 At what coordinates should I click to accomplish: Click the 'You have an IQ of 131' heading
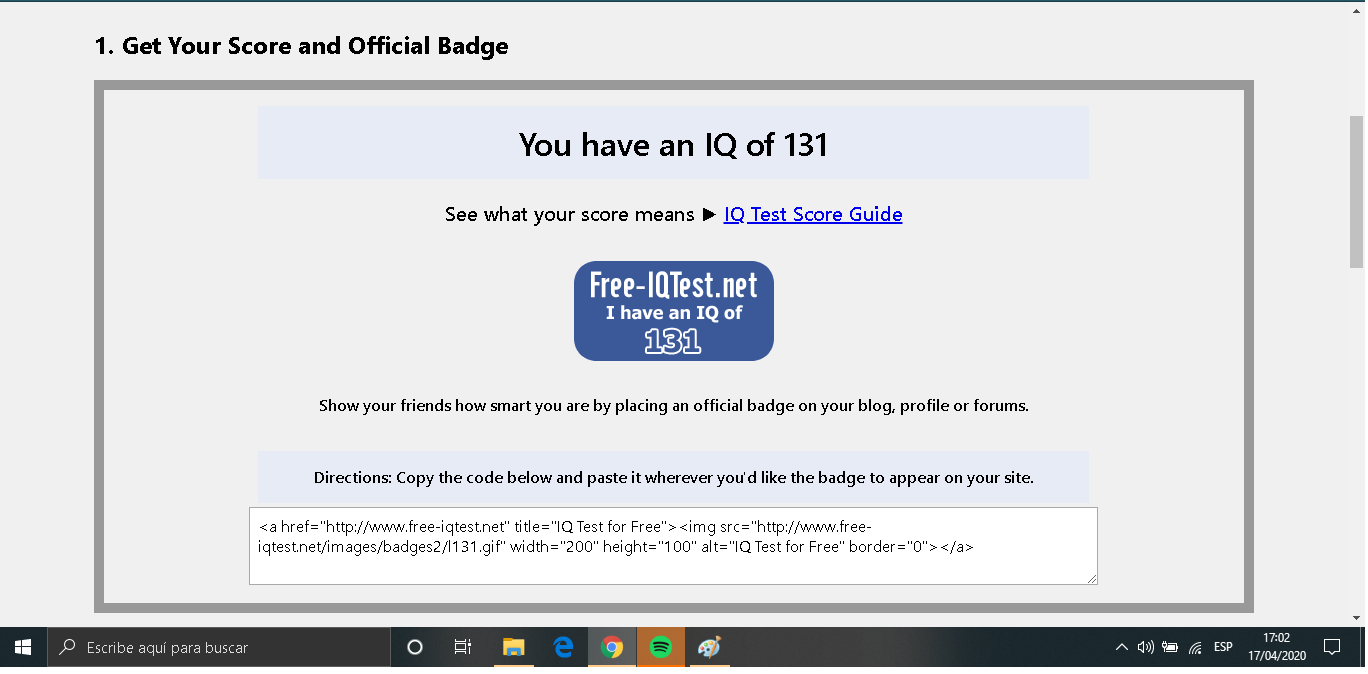pyautogui.click(x=673, y=145)
